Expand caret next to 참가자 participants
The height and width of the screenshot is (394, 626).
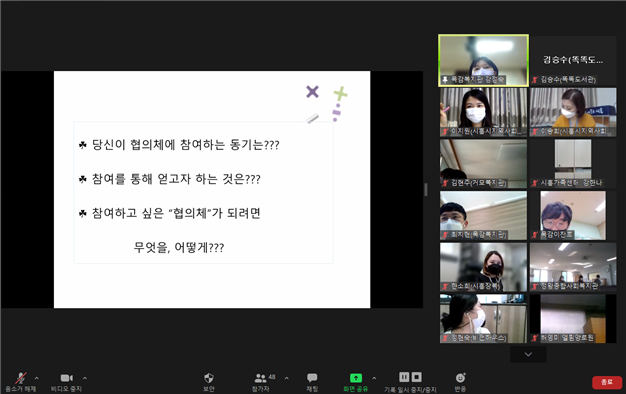[x=287, y=378]
